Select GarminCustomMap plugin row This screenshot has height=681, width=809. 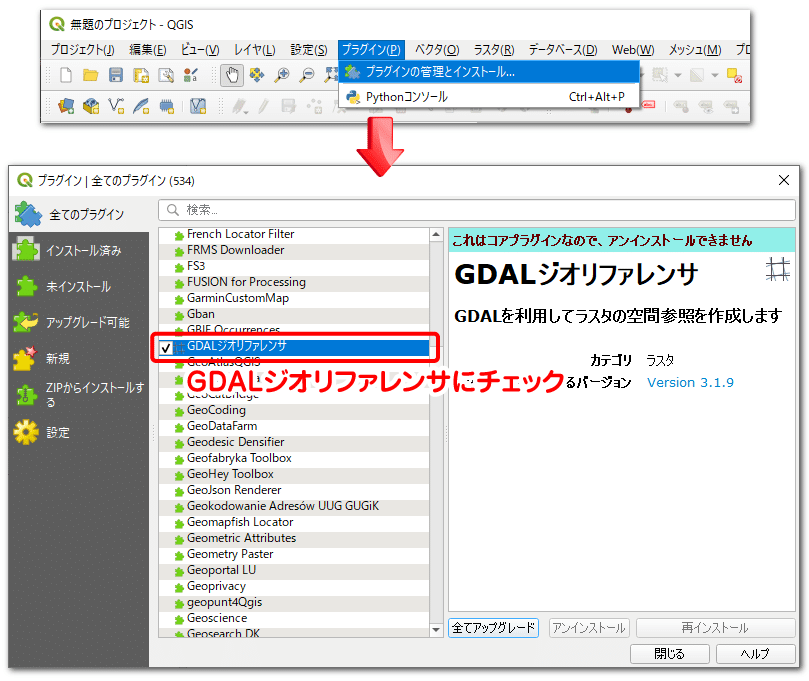point(294,298)
